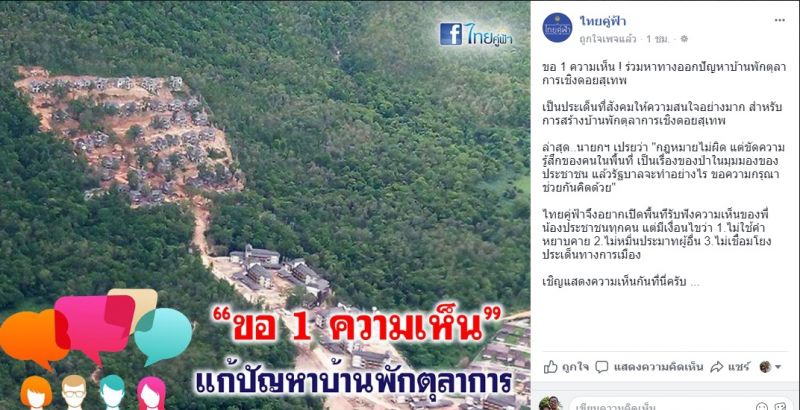Open the sticker picker in comment box
Screen dimensions: 800x410
(x=780, y=406)
